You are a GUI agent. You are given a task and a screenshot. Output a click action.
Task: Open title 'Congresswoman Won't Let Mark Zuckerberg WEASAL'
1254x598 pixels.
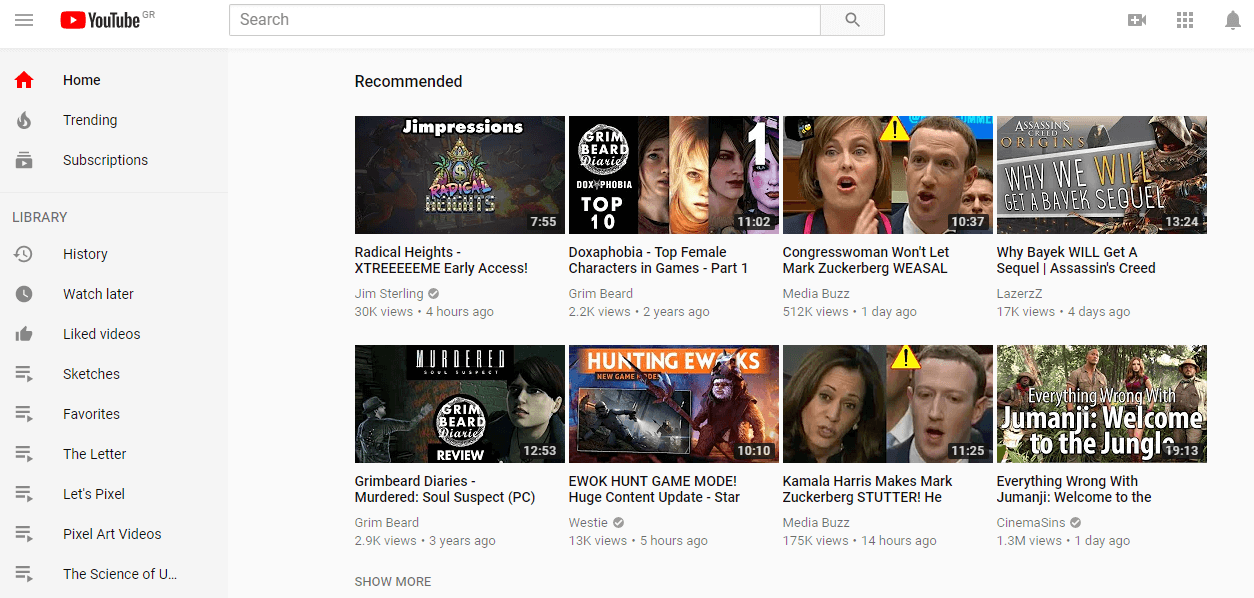click(866, 260)
